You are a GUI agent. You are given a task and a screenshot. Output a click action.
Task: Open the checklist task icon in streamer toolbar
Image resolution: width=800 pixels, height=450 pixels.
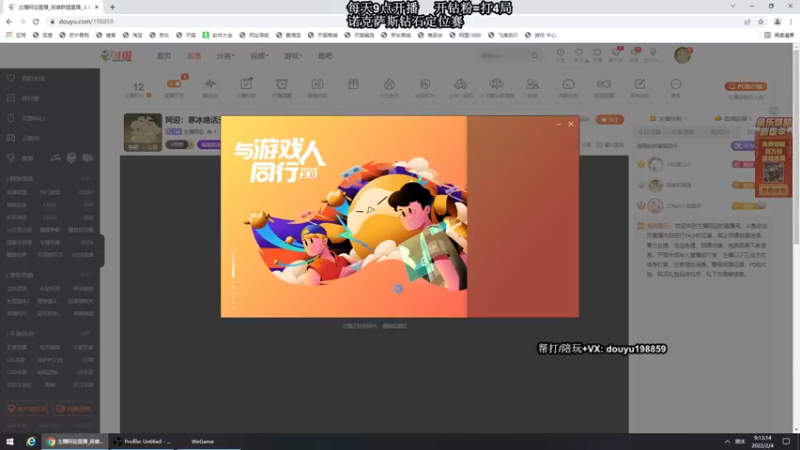(x=246, y=84)
